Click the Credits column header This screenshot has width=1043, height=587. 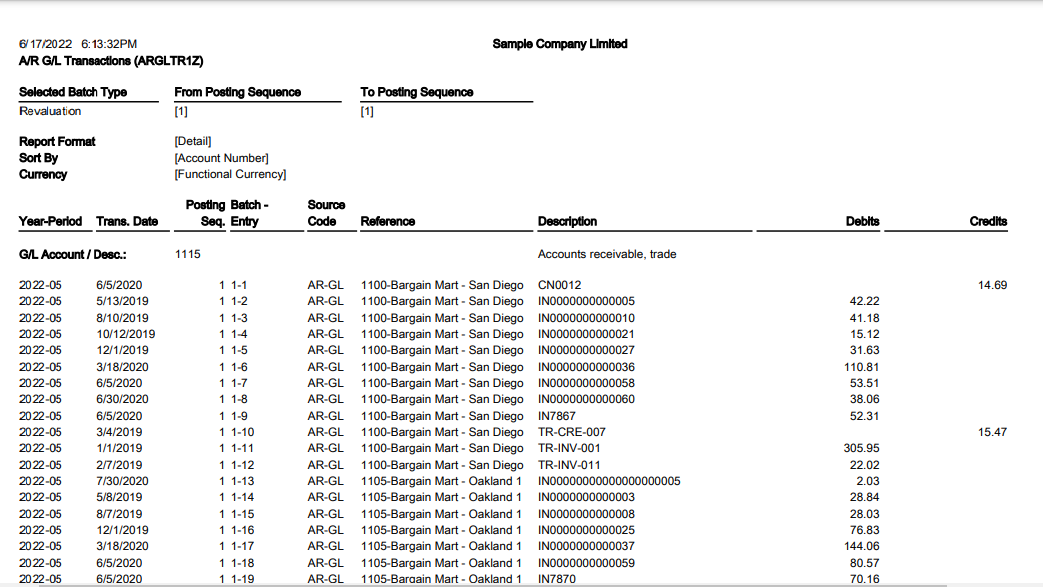coord(990,221)
